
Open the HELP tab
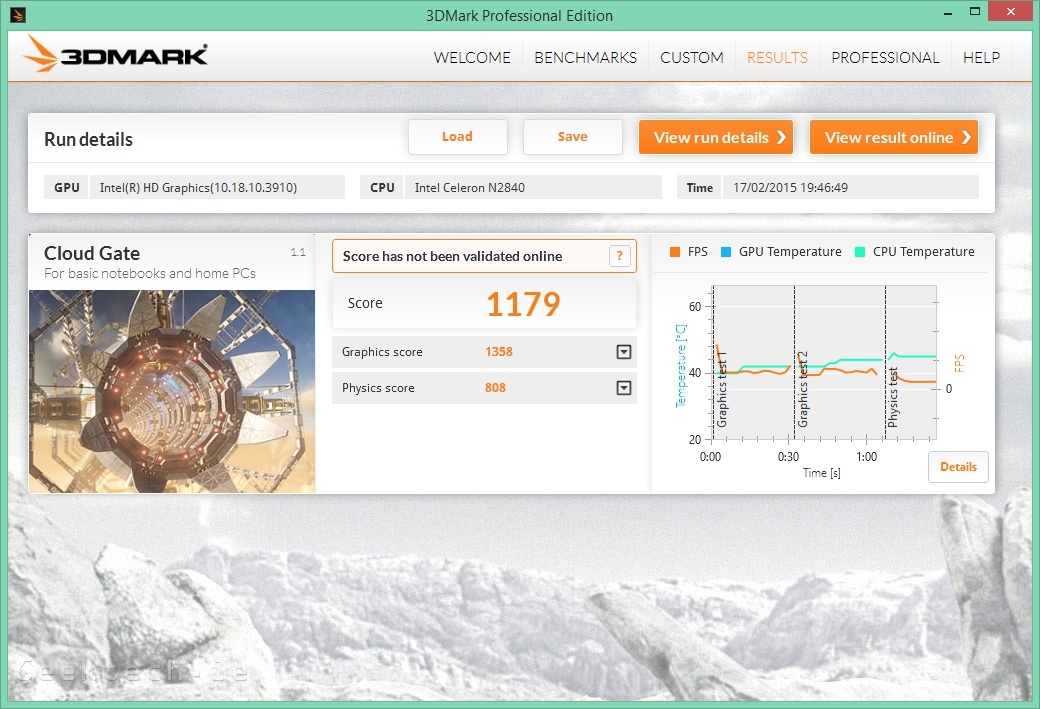(x=982, y=58)
